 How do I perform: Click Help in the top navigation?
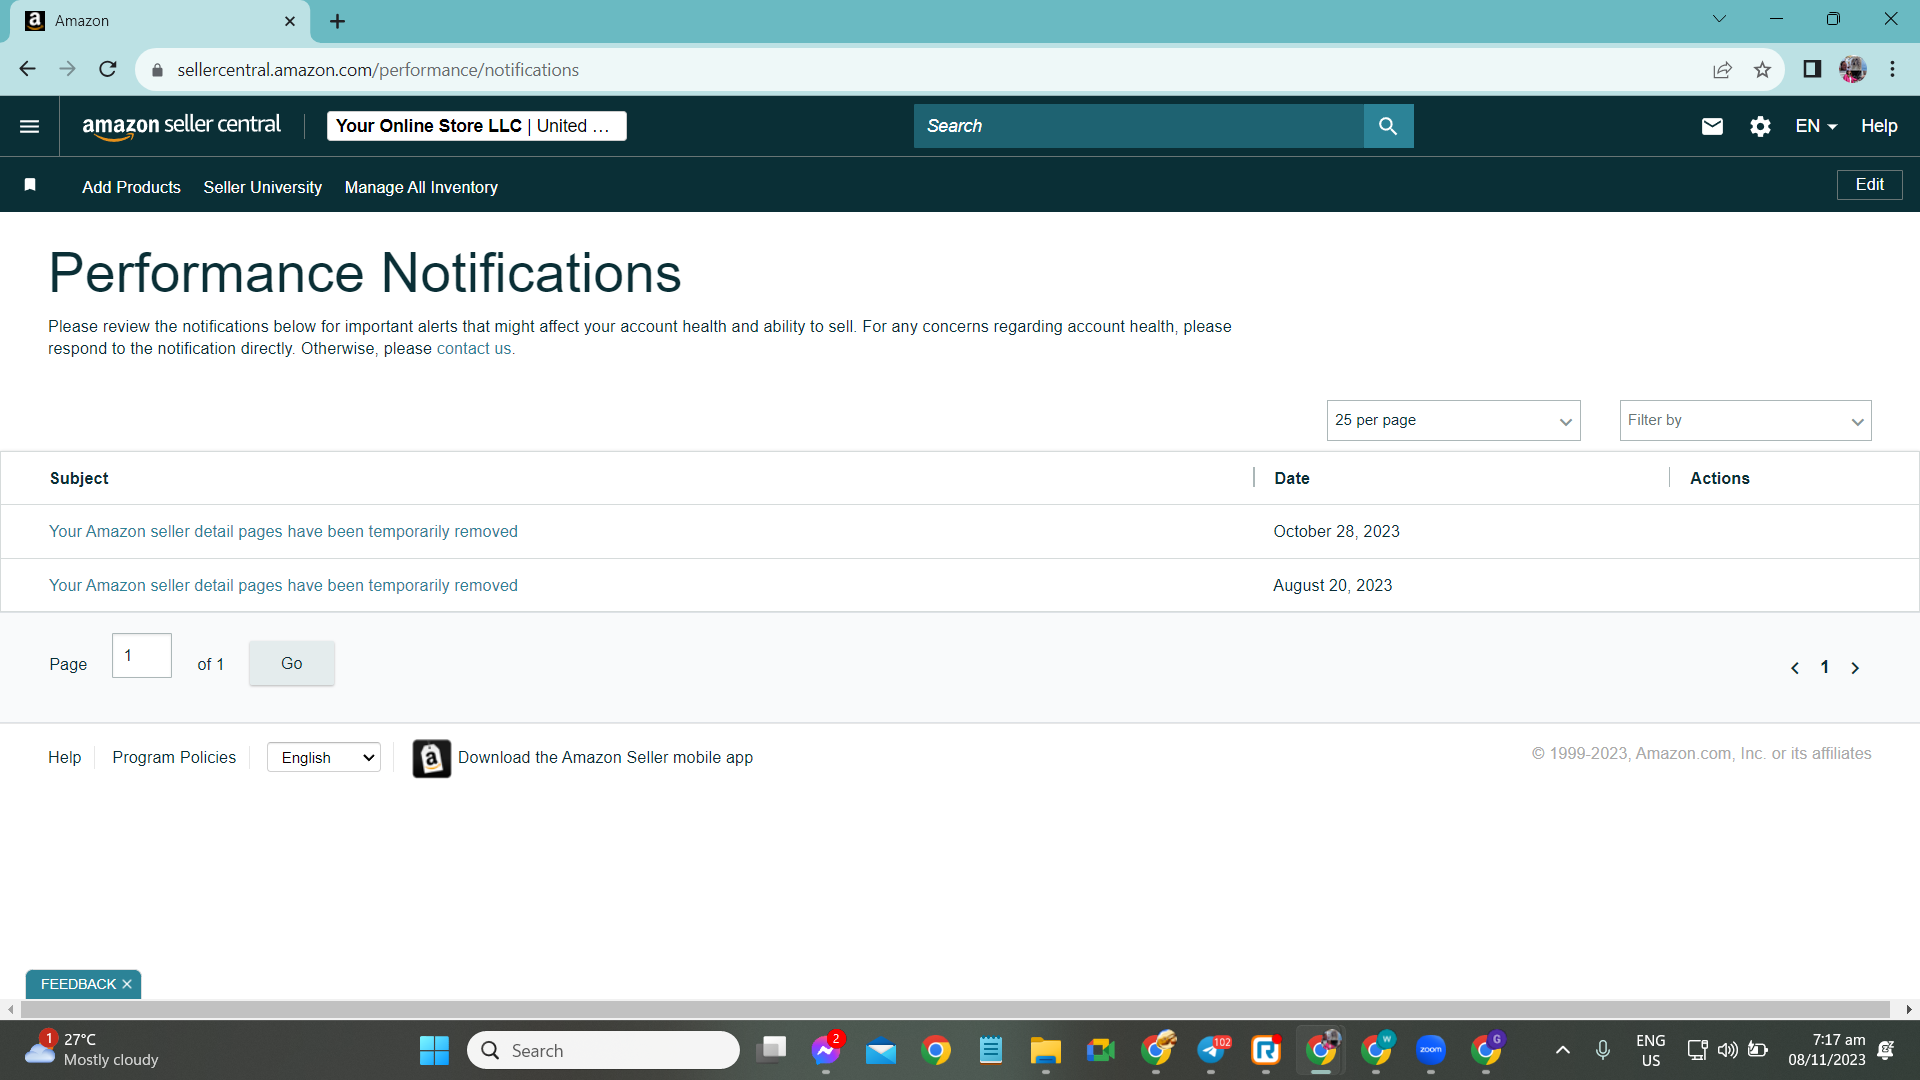(1879, 126)
